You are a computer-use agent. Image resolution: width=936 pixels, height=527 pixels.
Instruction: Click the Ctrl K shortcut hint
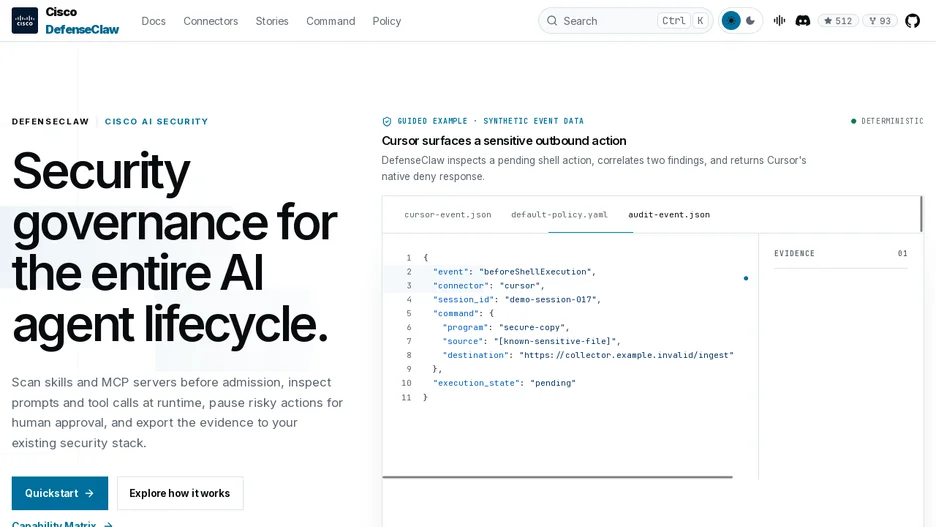click(683, 21)
